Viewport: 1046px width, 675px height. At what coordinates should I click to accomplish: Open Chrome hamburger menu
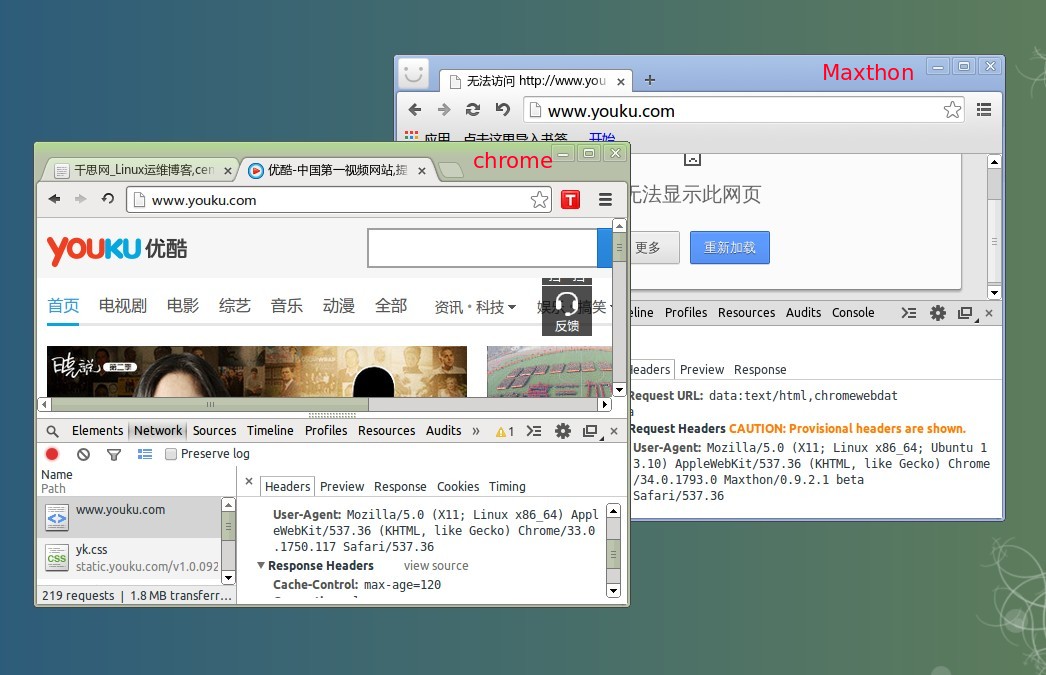[x=605, y=199]
